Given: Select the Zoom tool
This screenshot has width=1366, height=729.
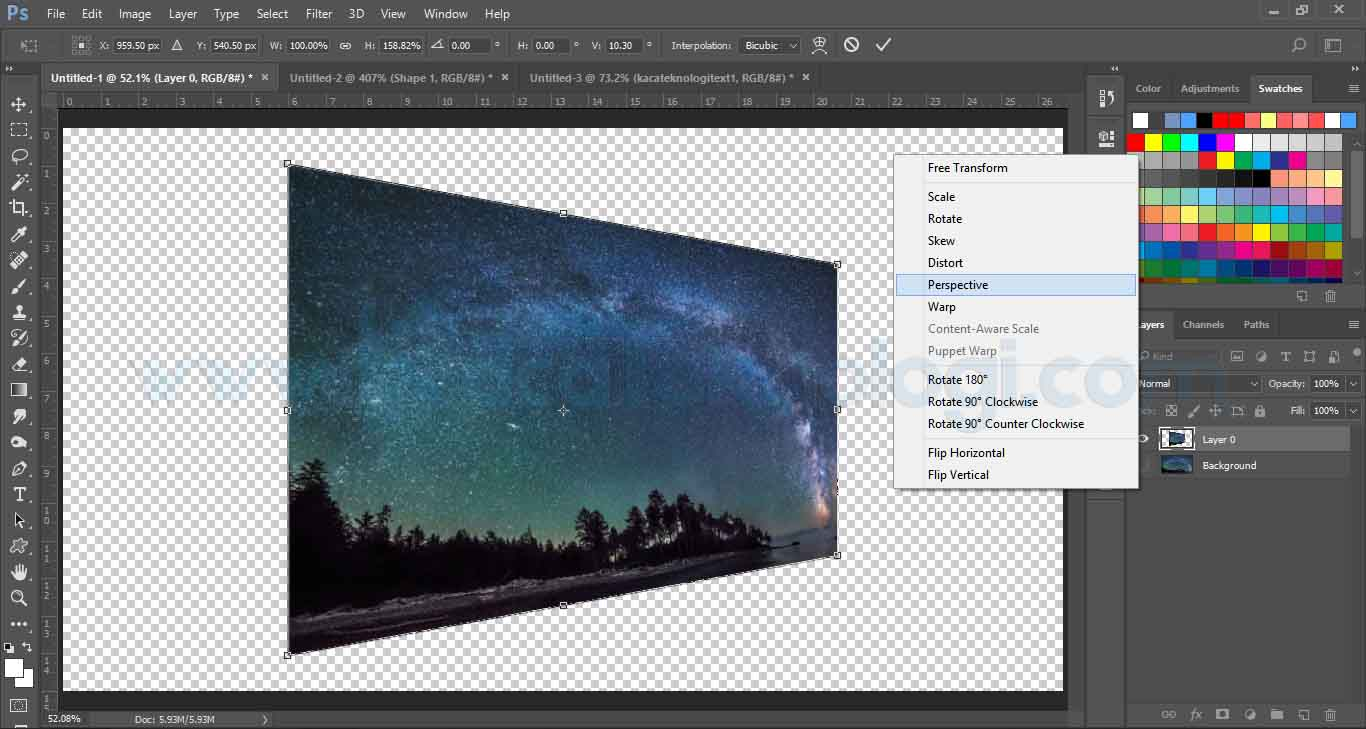Looking at the screenshot, I should 19,598.
